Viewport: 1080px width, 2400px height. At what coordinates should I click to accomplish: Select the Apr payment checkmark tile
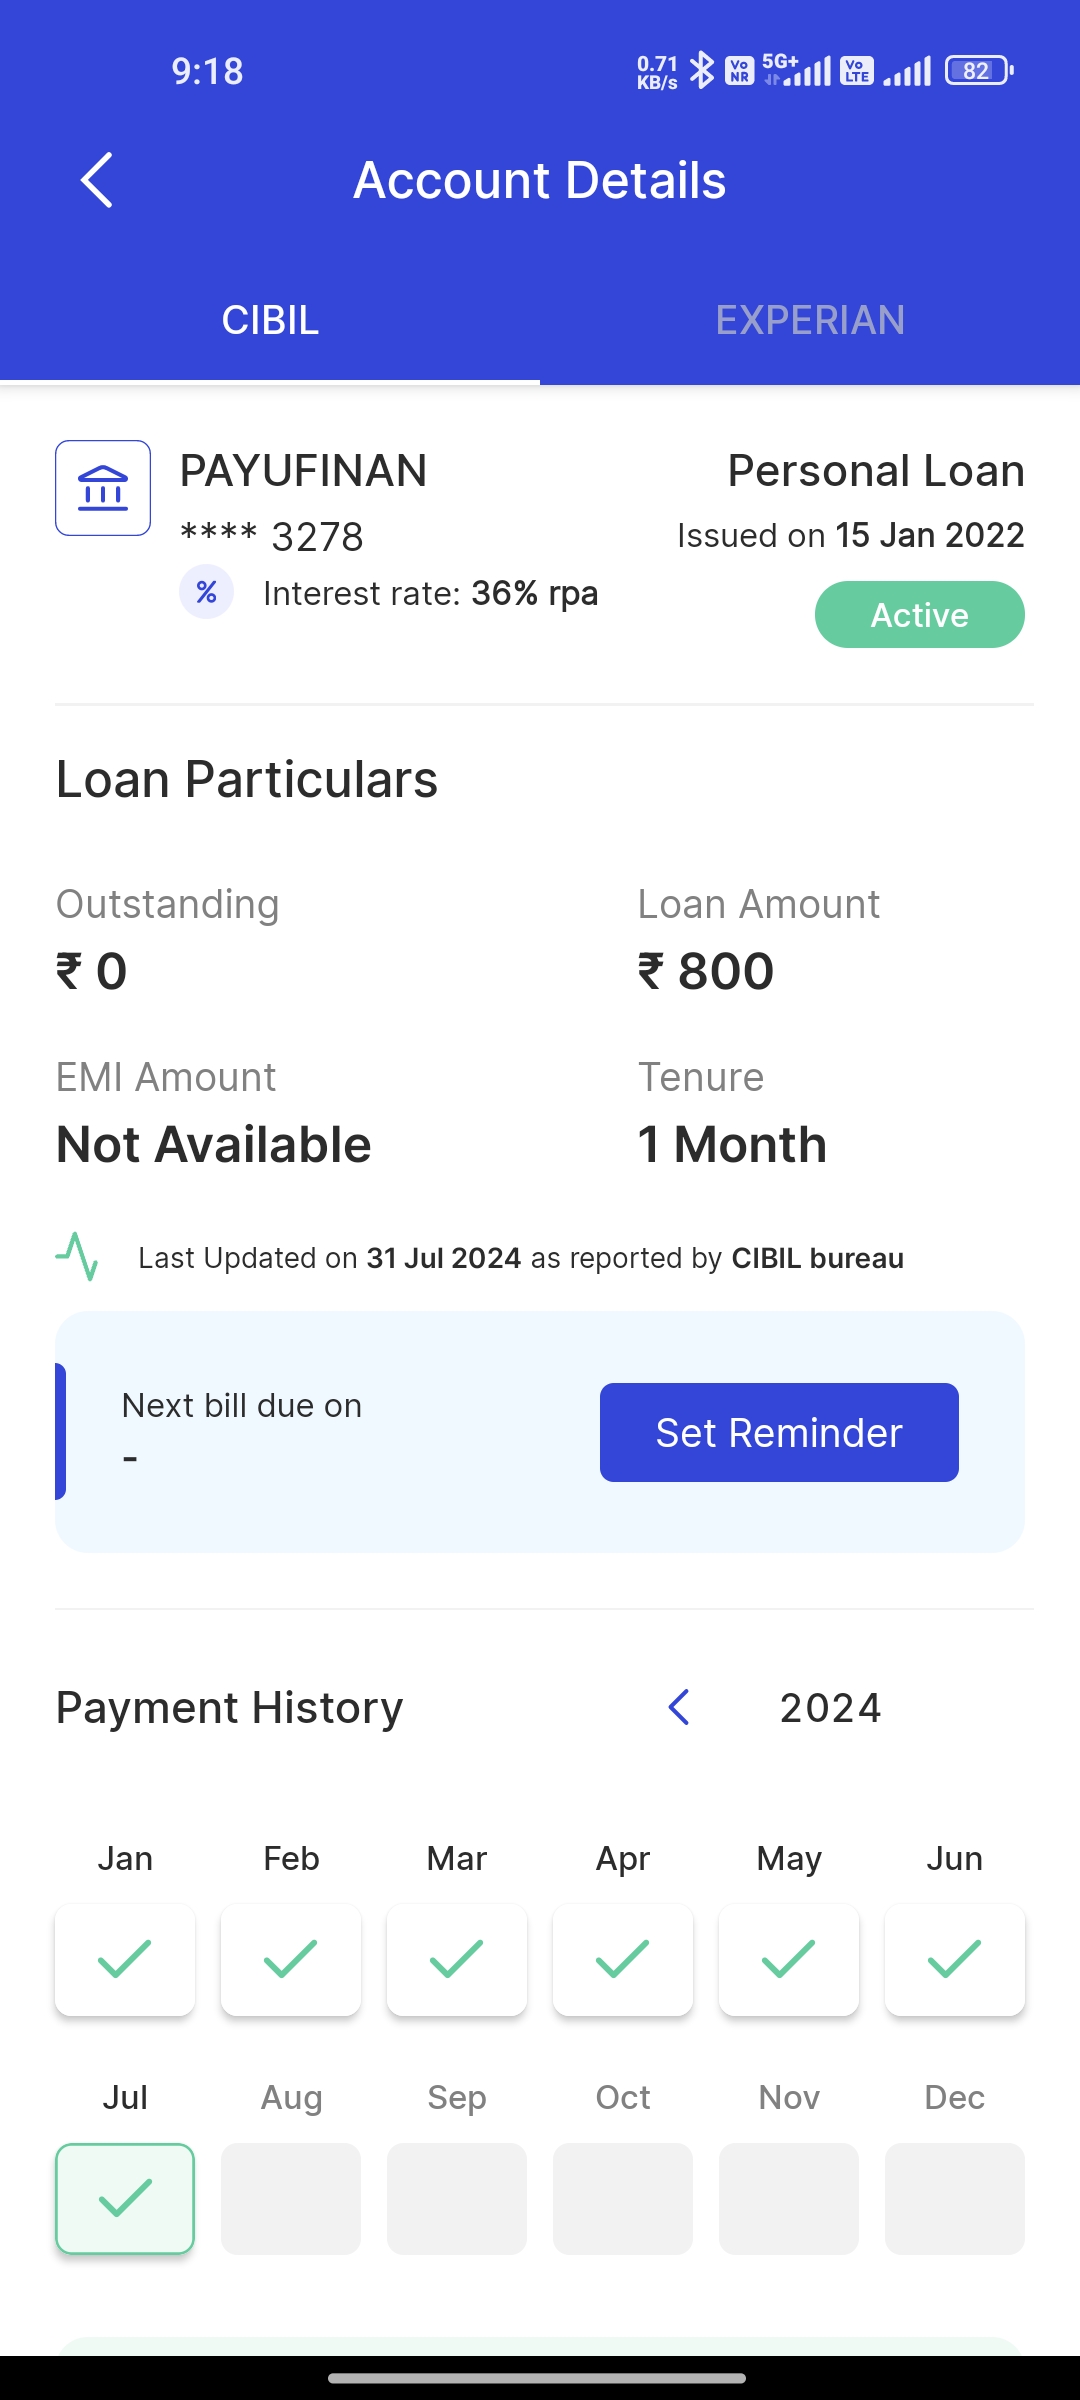click(x=623, y=1959)
